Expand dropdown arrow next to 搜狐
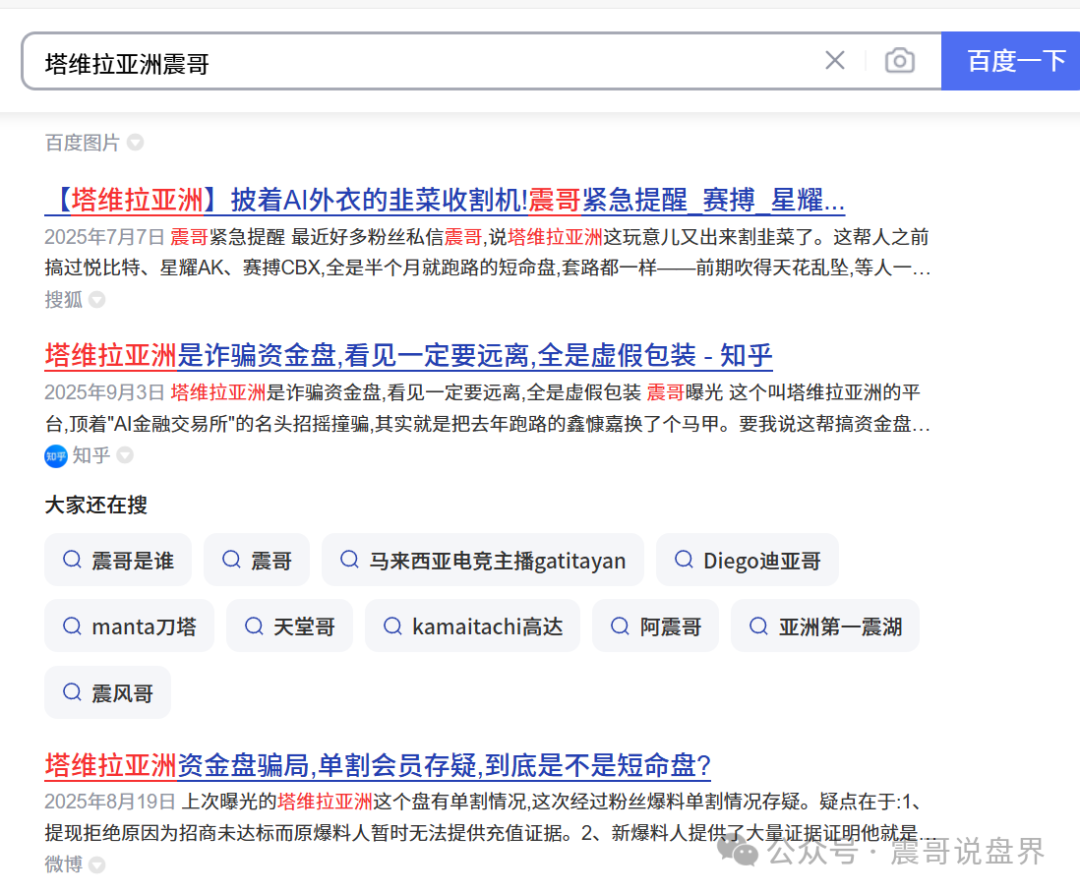1080x894 pixels. pyautogui.click(x=97, y=300)
